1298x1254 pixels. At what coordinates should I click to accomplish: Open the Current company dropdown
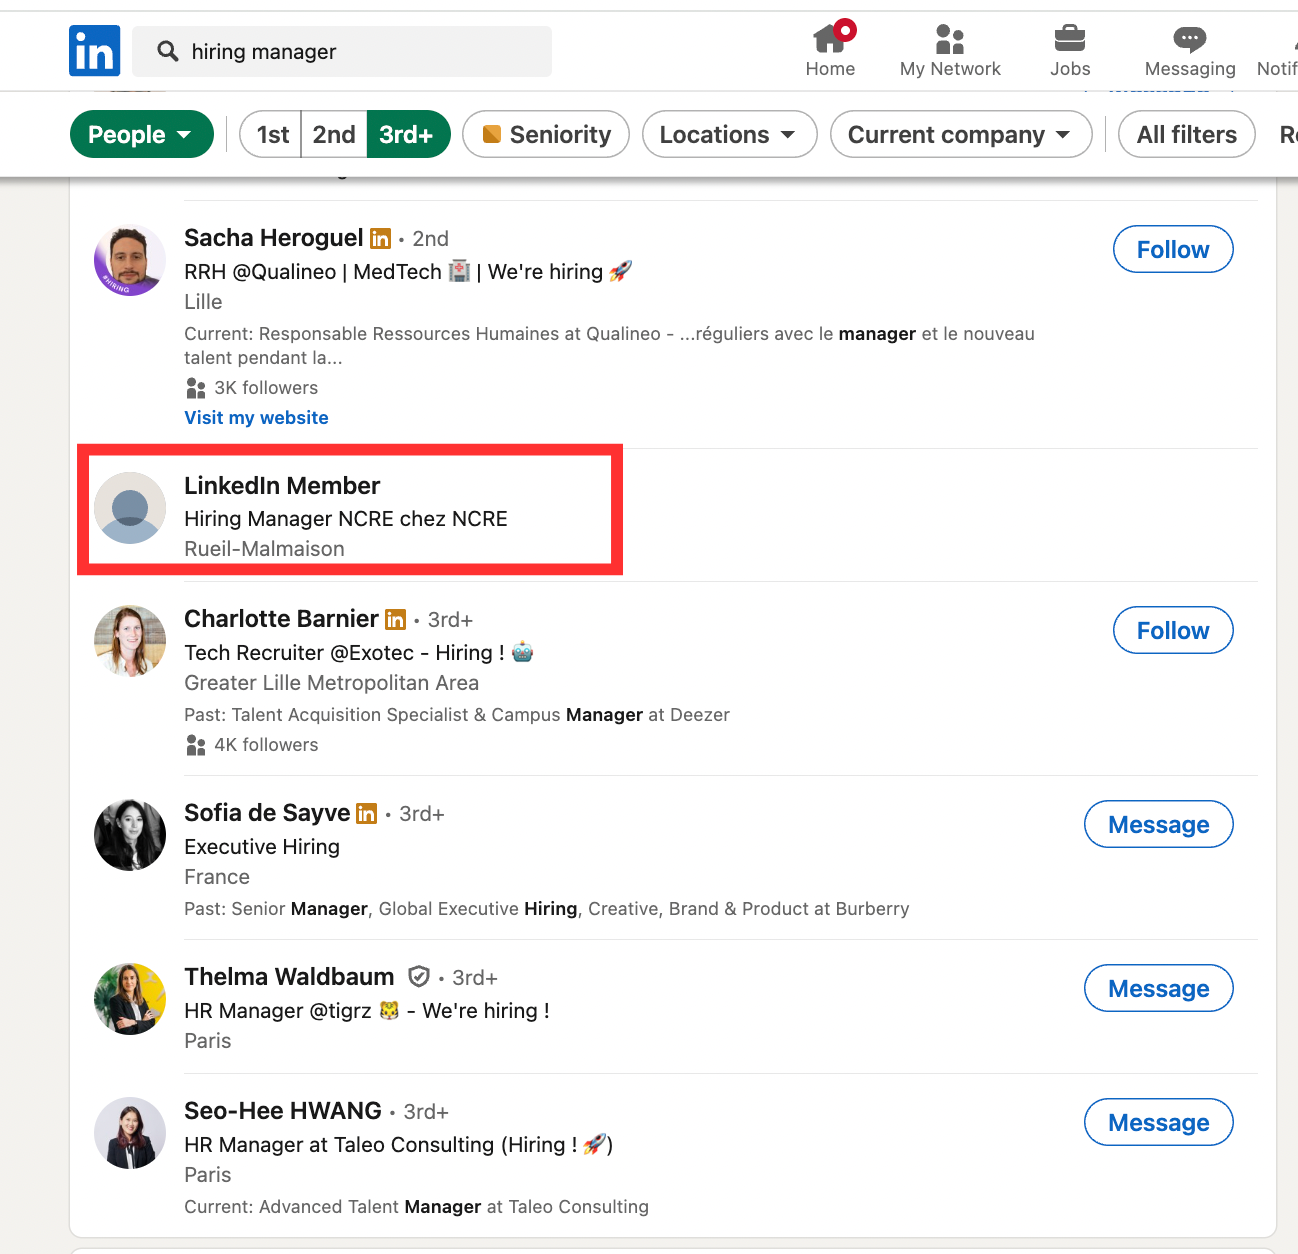click(961, 134)
